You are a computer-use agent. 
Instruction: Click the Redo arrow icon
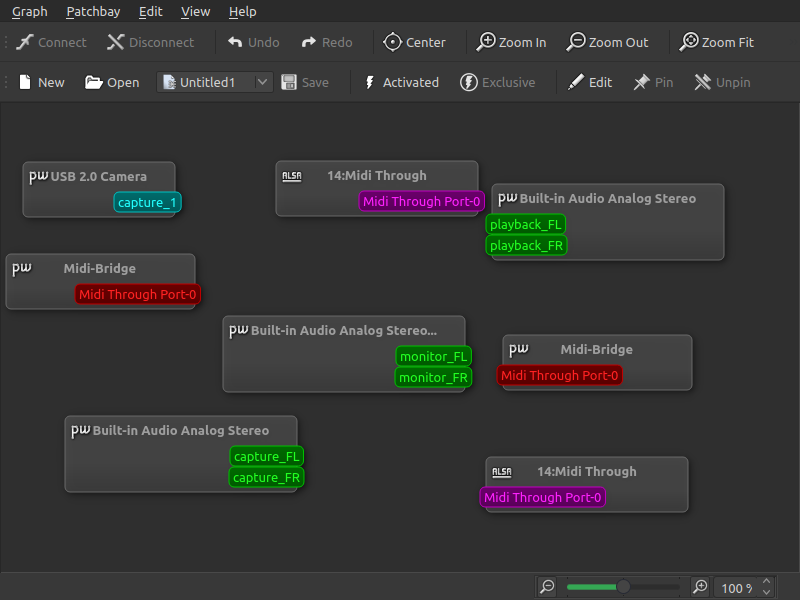tap(309, 42)
